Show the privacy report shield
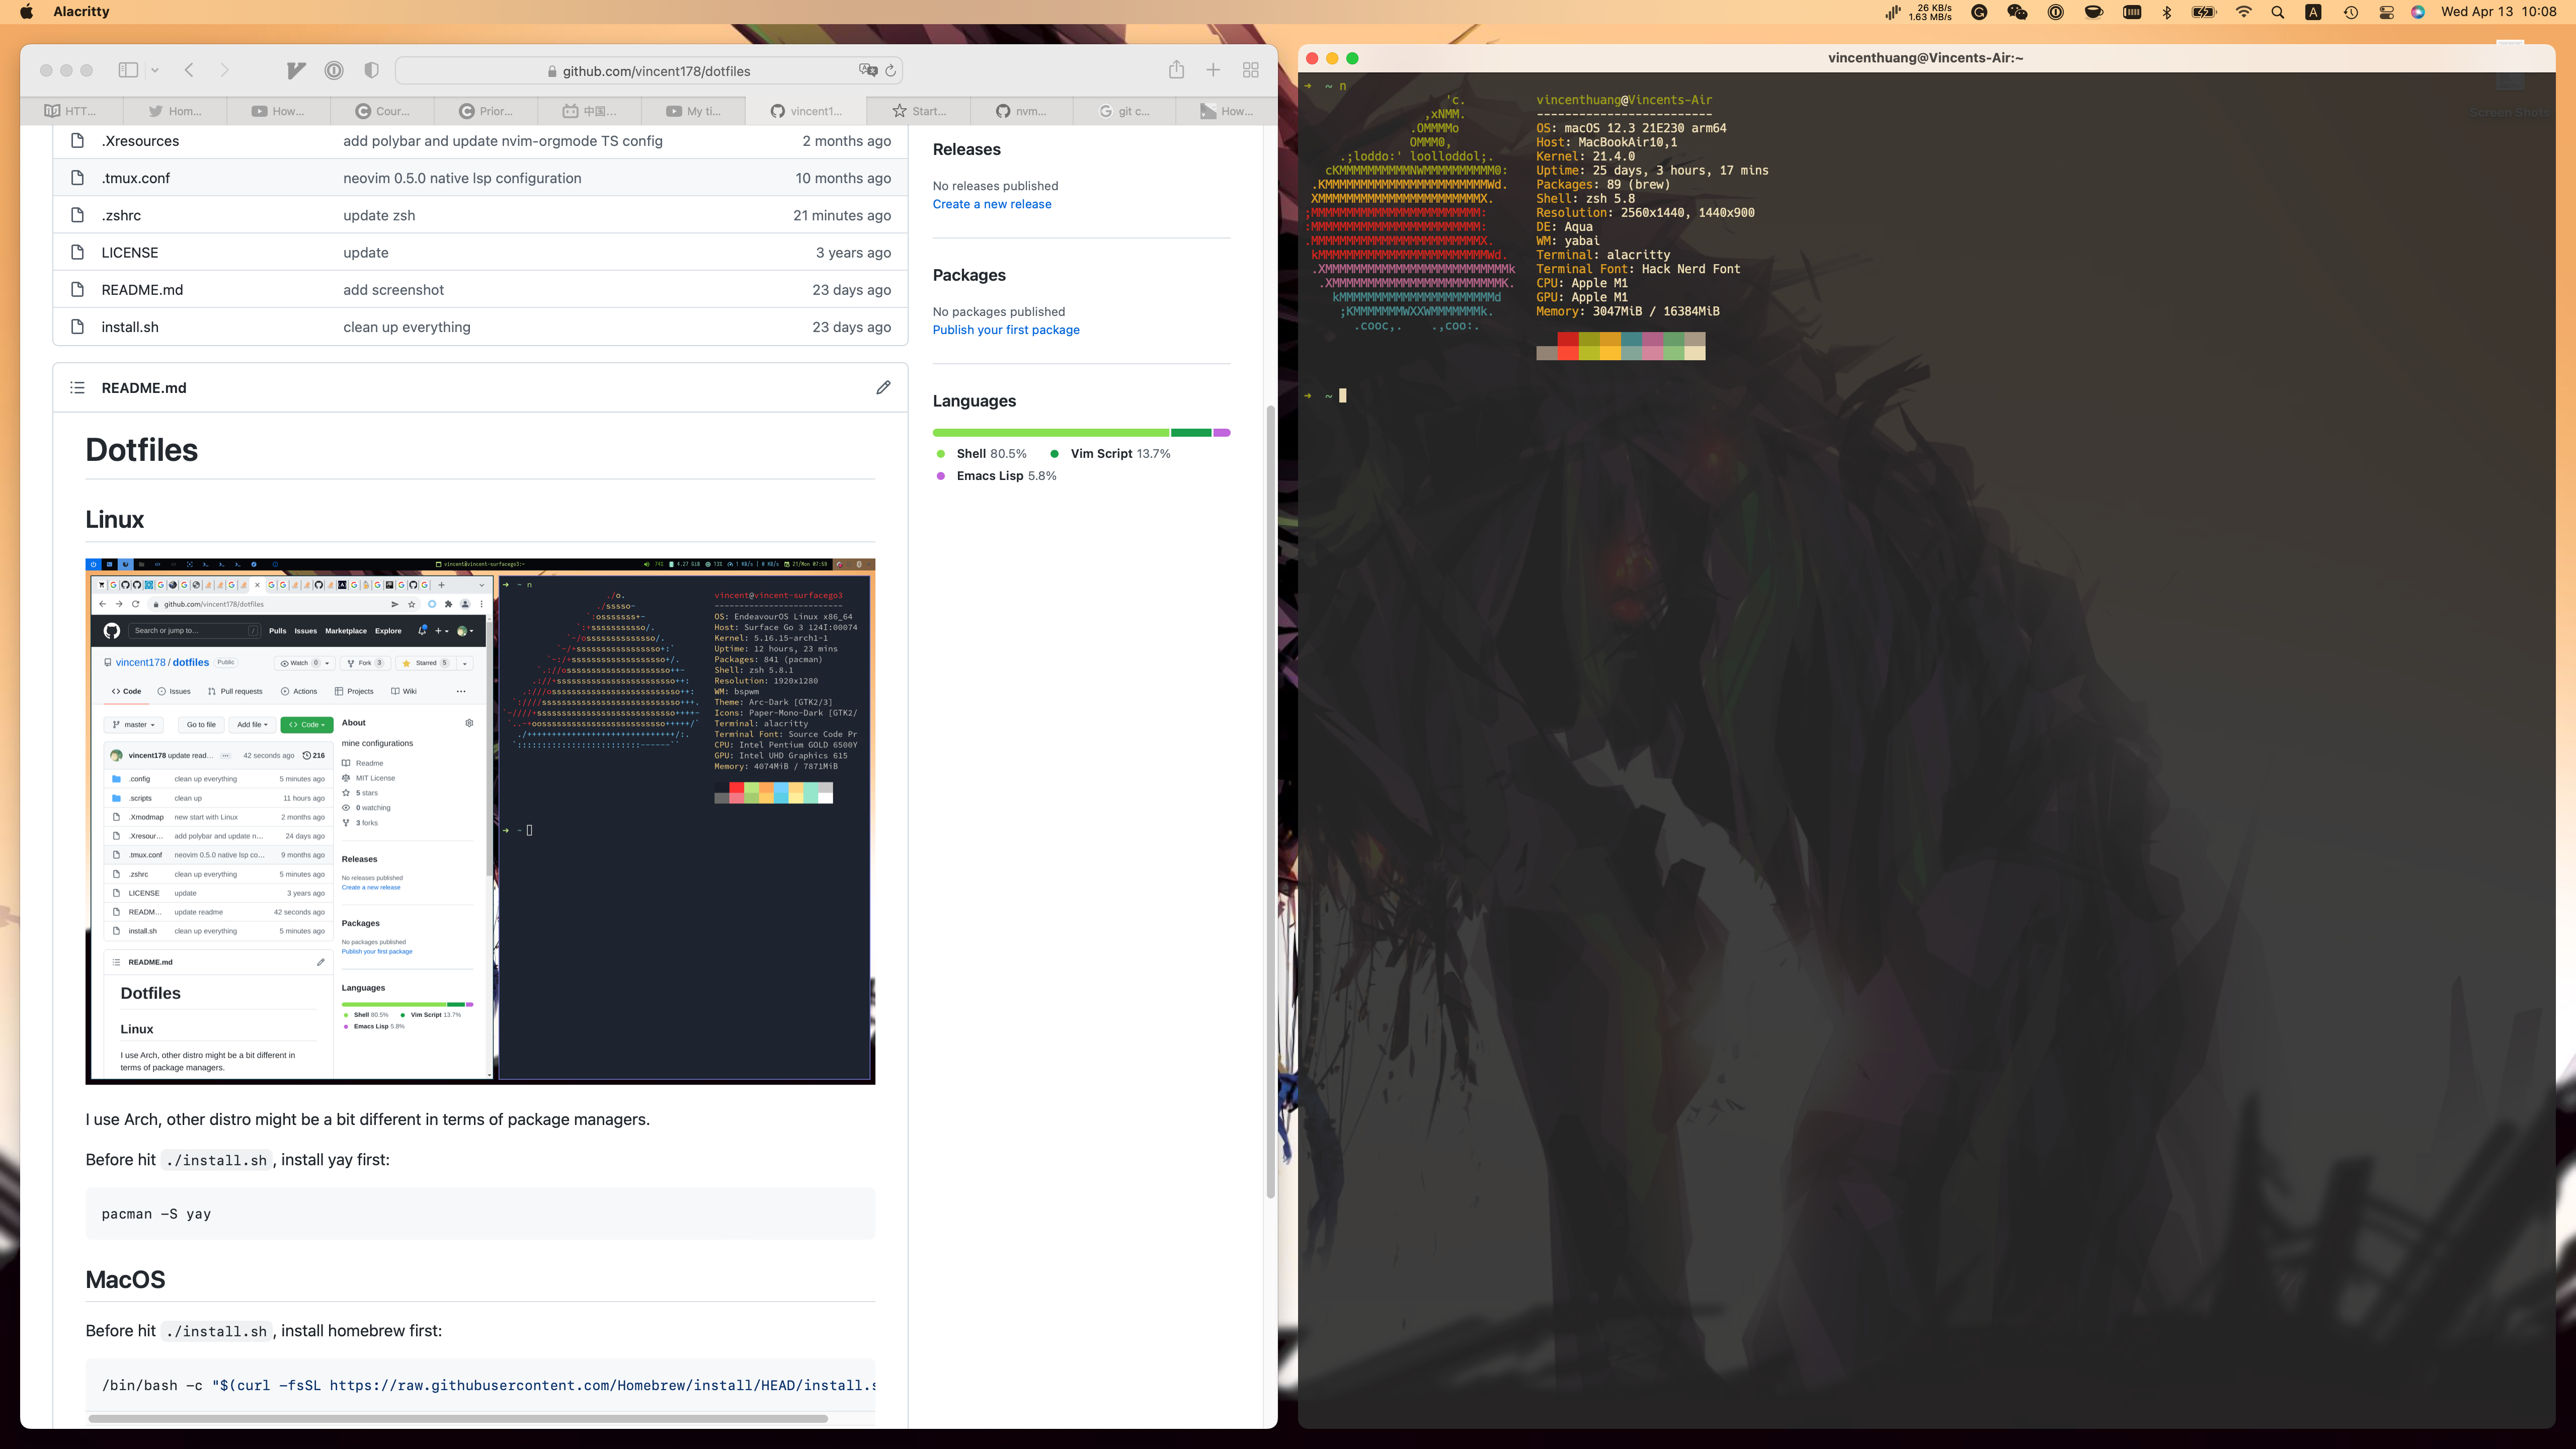Viewport: 2576px width, 1449px height. click(x=371, y=70)
